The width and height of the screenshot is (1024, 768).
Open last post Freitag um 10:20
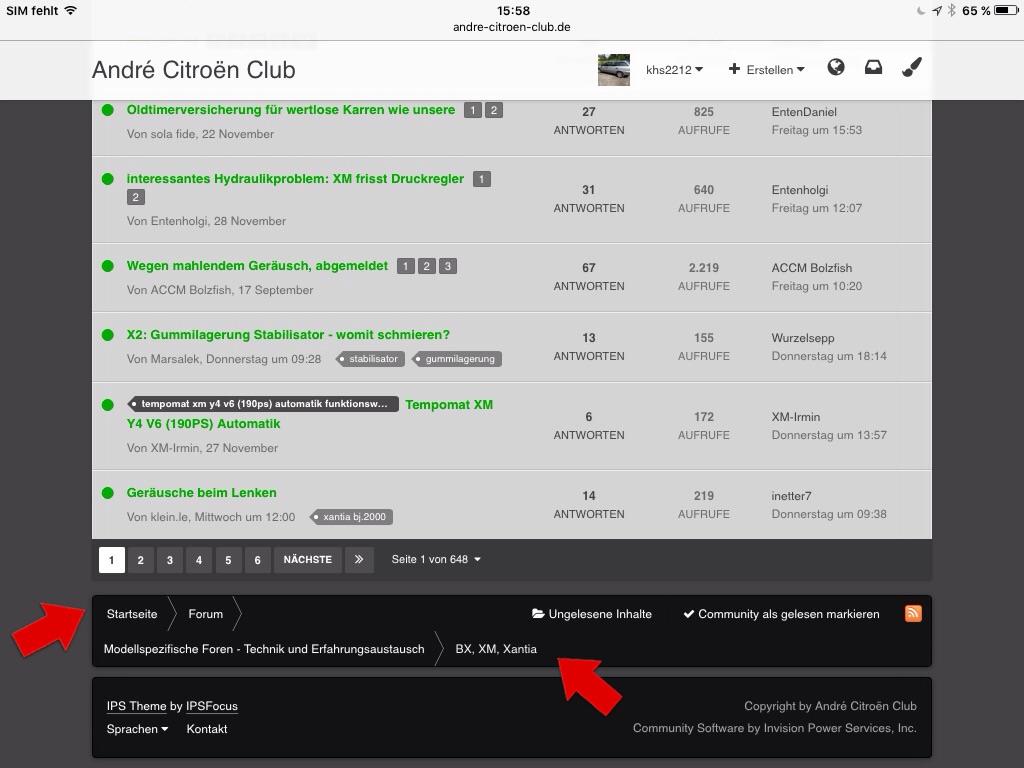(816, 286)
